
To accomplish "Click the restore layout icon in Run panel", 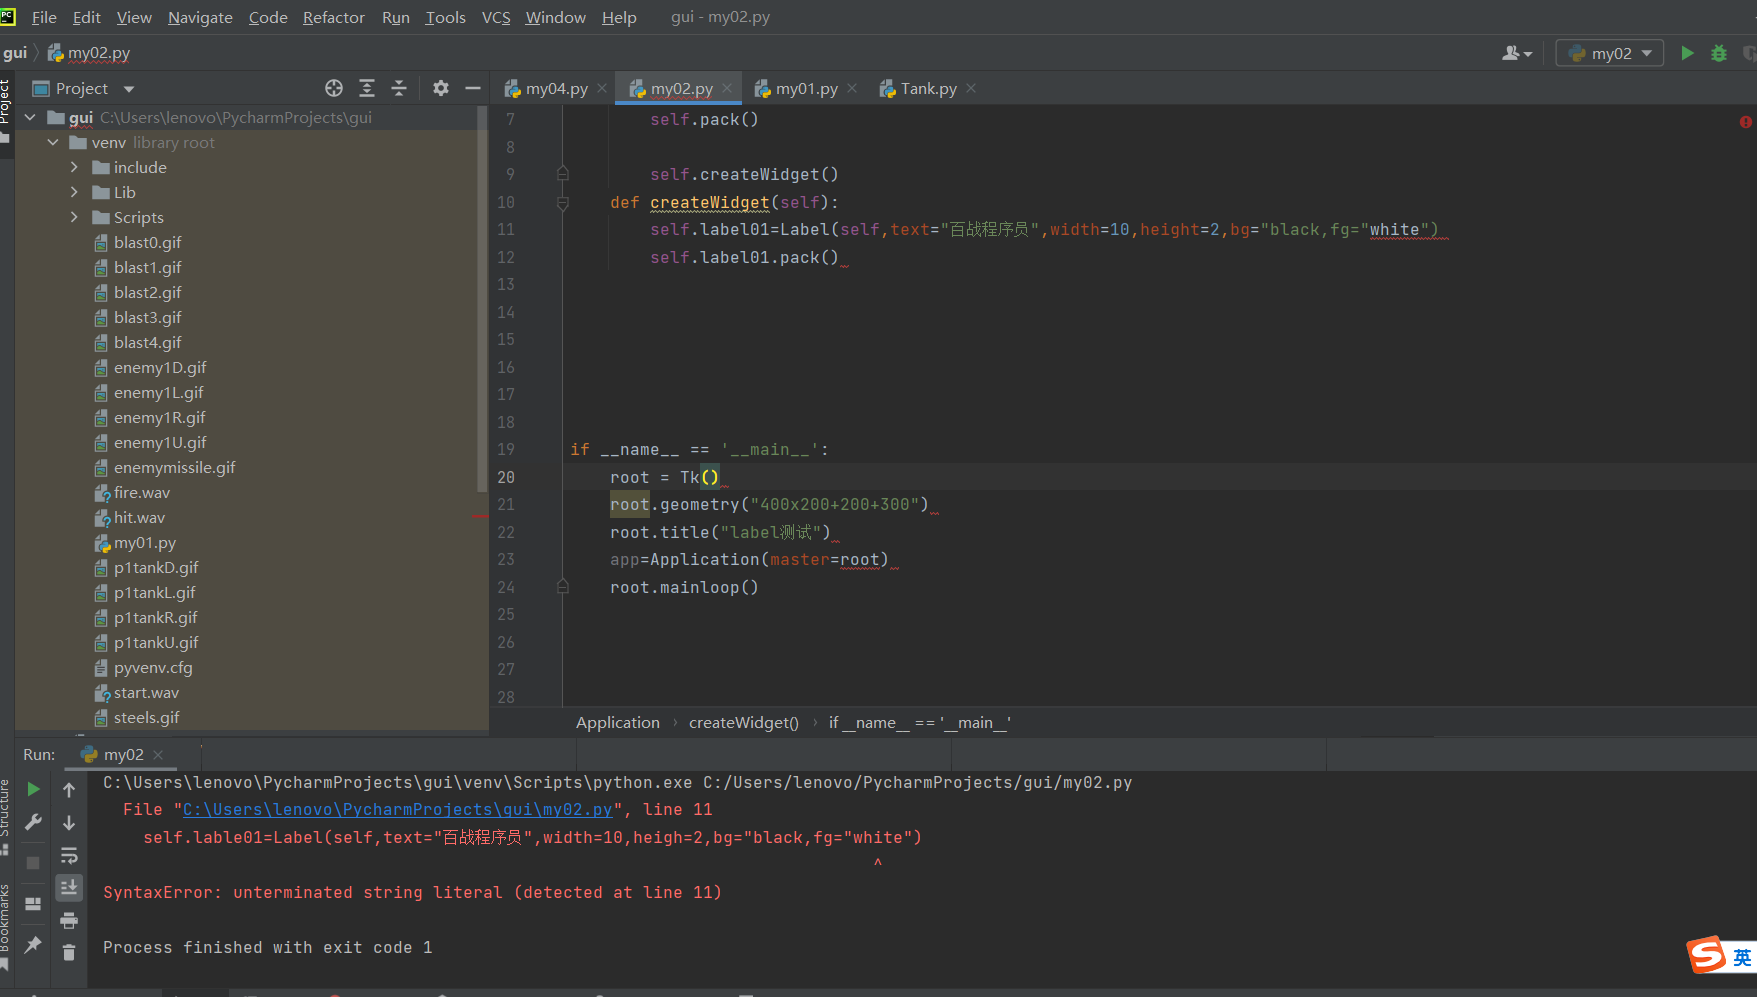I will (33, 903).
